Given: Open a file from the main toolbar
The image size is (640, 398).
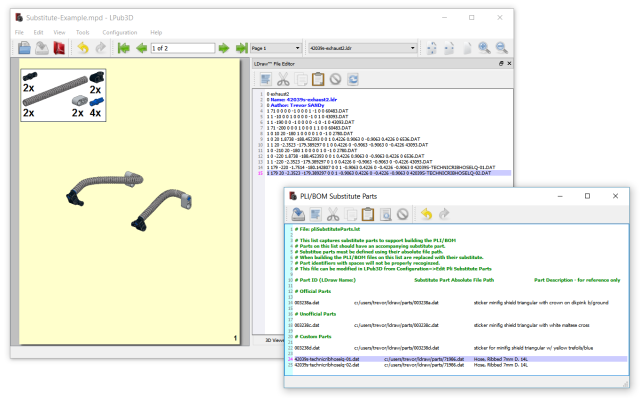Looking at the screenshot, I should 24,48.
